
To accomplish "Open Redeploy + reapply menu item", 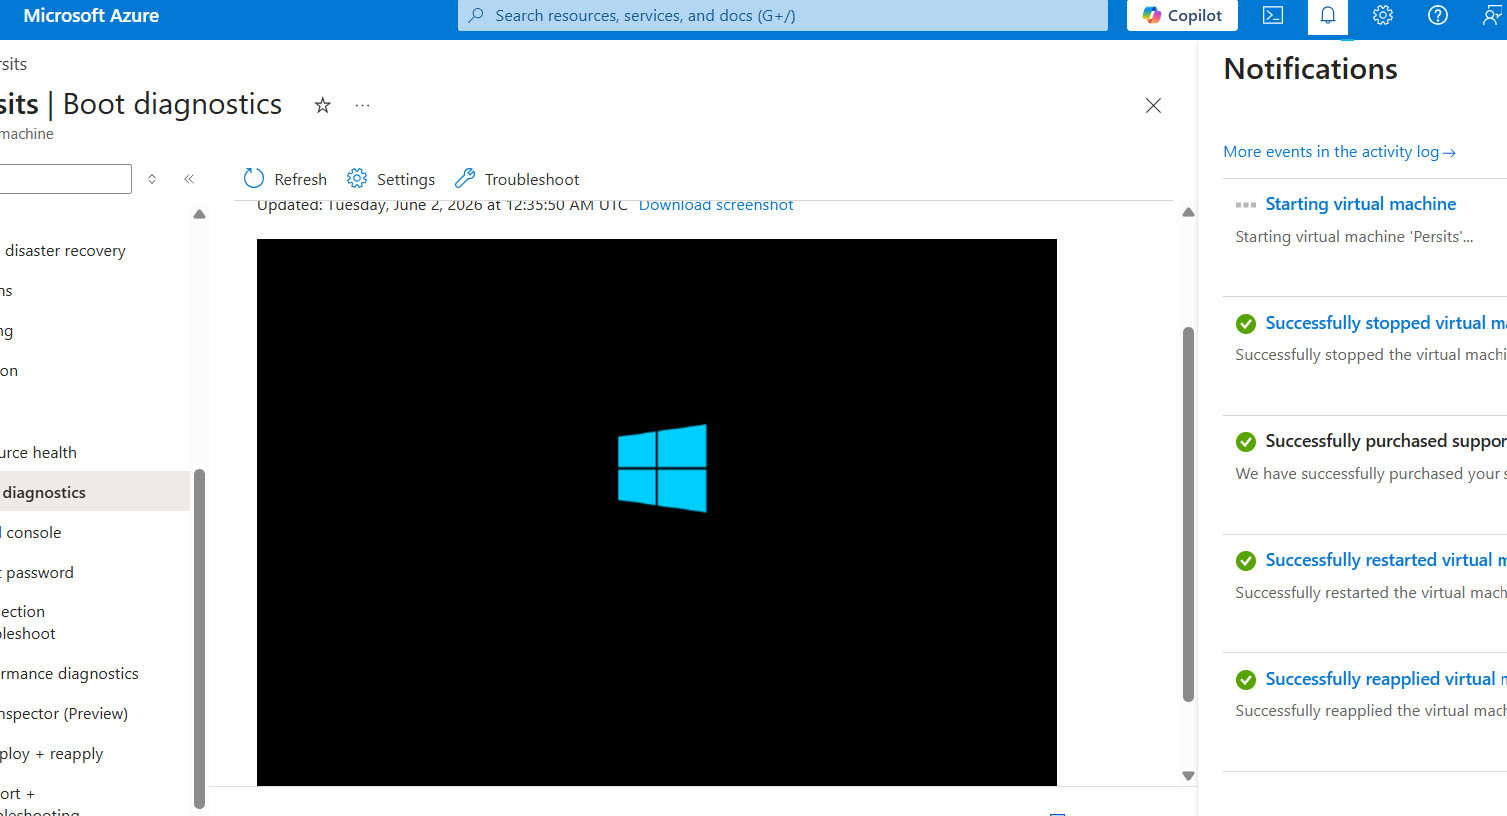I will (x=51, y=754).
